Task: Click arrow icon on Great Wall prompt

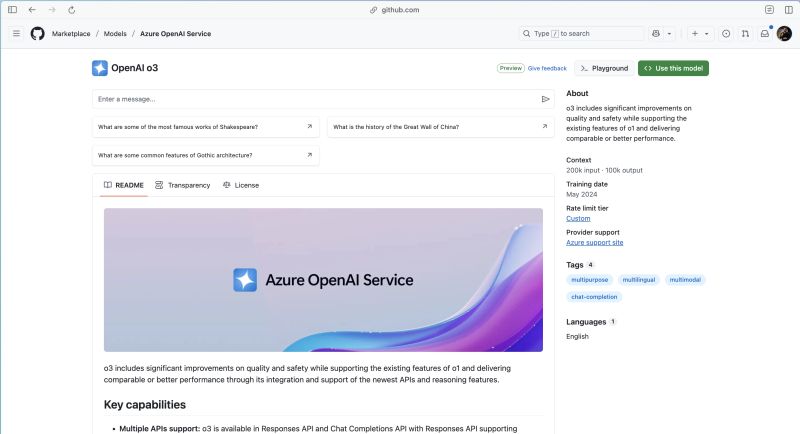Action: pos(544,126)
